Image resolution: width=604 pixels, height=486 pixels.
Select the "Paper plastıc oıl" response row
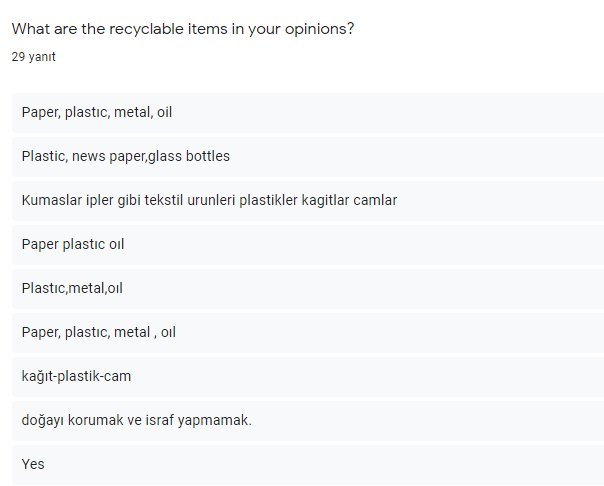[73, 244]
